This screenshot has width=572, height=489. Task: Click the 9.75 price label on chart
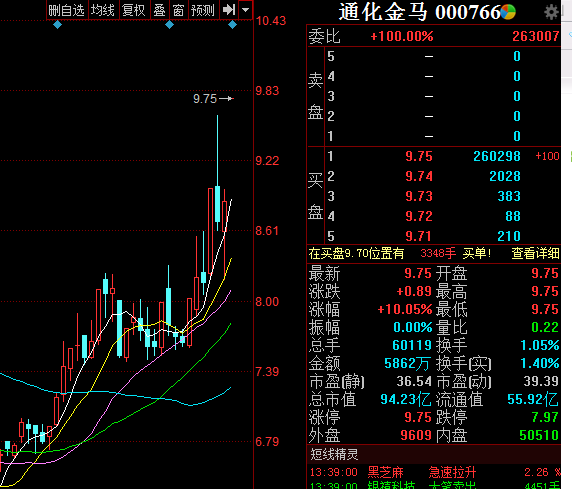(x=205, y=99)
